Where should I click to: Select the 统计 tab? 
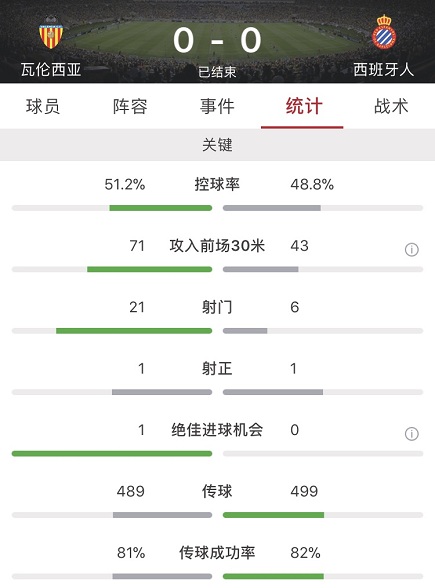click(304, 106)
